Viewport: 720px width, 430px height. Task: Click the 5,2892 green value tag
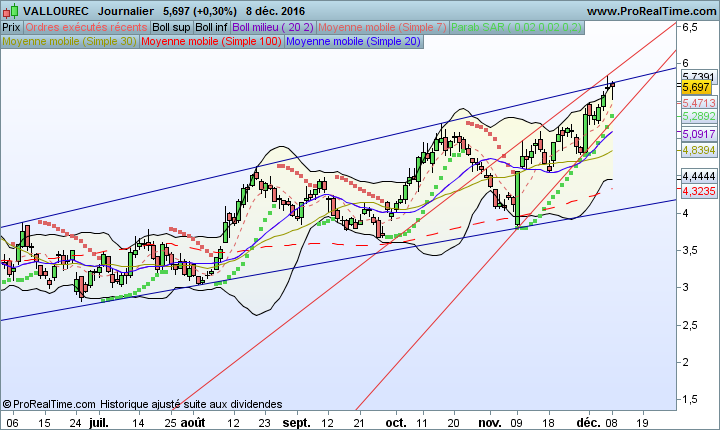click(698, 116)
